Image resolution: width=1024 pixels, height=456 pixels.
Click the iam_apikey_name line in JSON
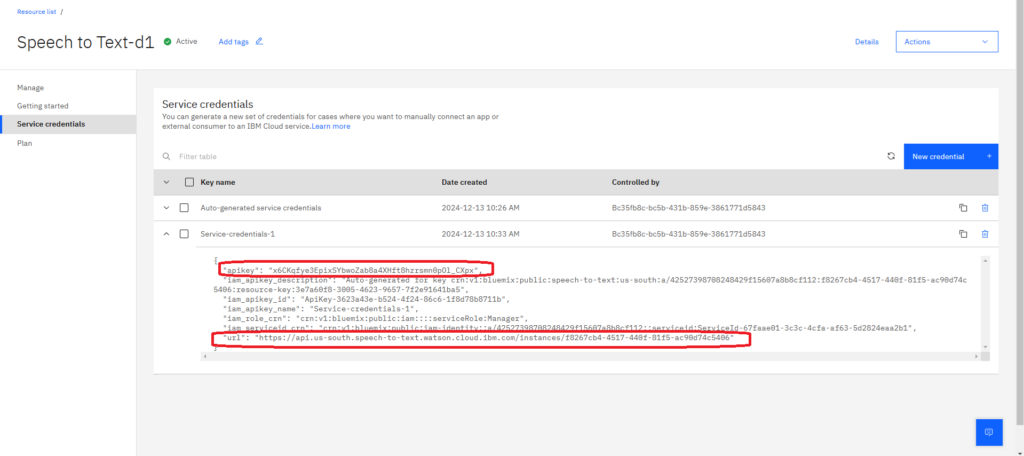(x=321, y=308)
